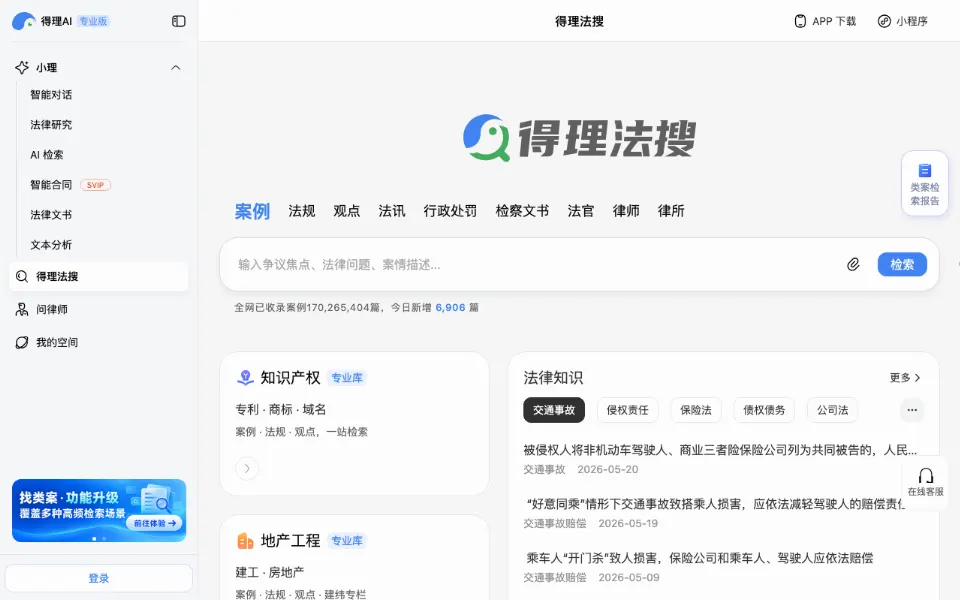Click 问律师 person icon
The height and width of the screenshot is (600, 960).
pos(22,309)
